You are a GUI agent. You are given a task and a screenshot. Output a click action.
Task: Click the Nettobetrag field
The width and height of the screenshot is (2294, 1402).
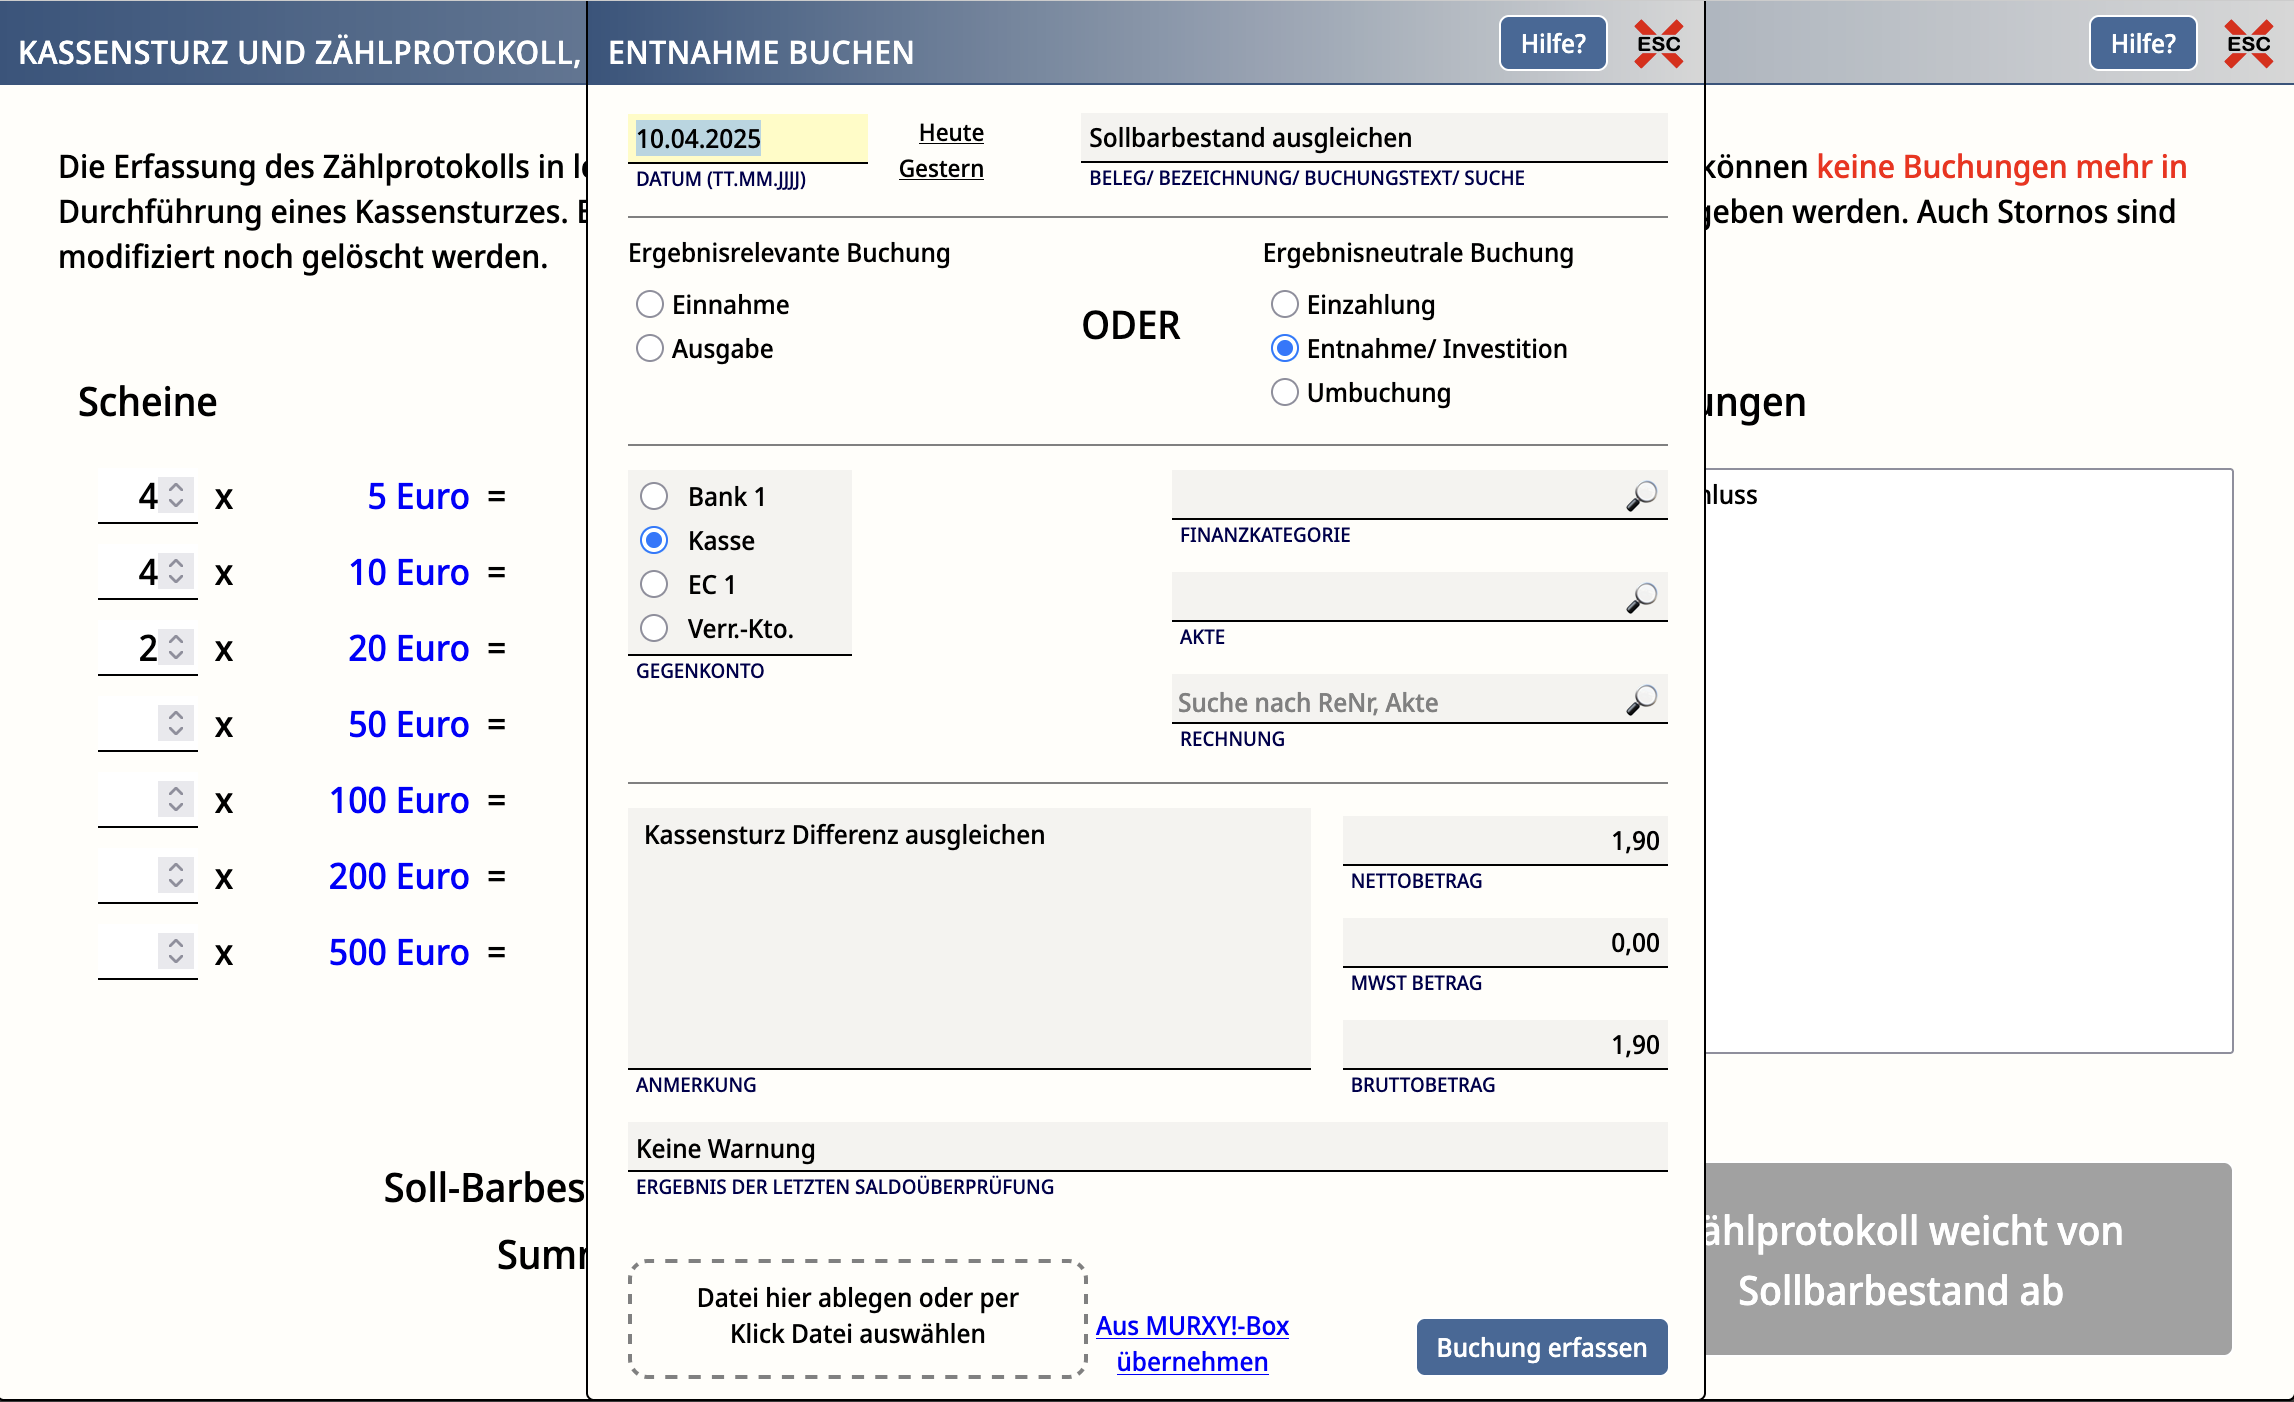click(x=1505, y=840)
